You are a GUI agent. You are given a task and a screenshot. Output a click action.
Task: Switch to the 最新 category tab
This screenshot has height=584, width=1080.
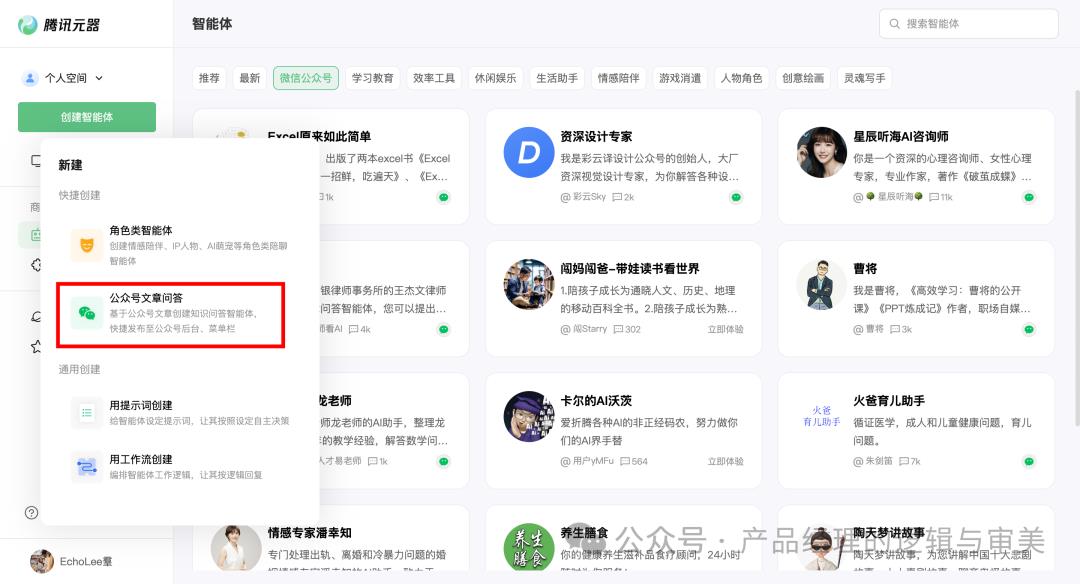250,78
